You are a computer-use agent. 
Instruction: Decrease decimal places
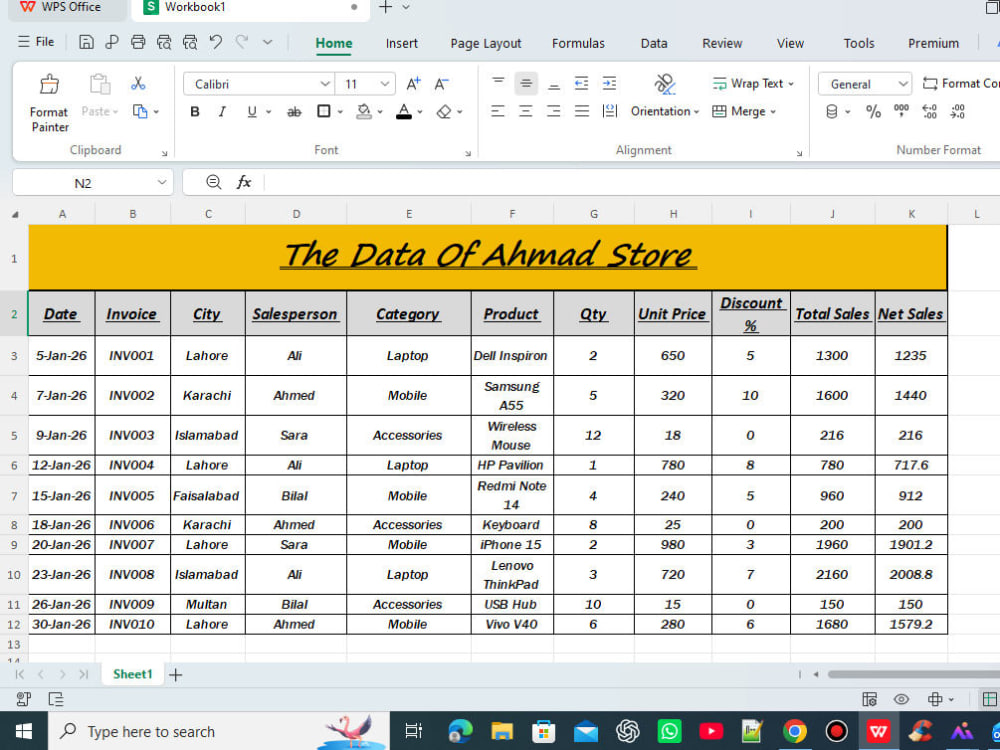(958, 112)
